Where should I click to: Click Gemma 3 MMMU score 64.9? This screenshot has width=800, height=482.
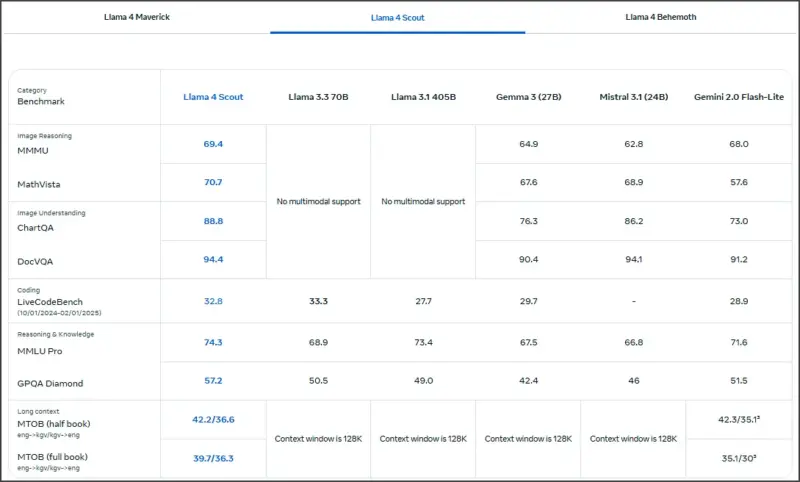click(x=529, y=144)
